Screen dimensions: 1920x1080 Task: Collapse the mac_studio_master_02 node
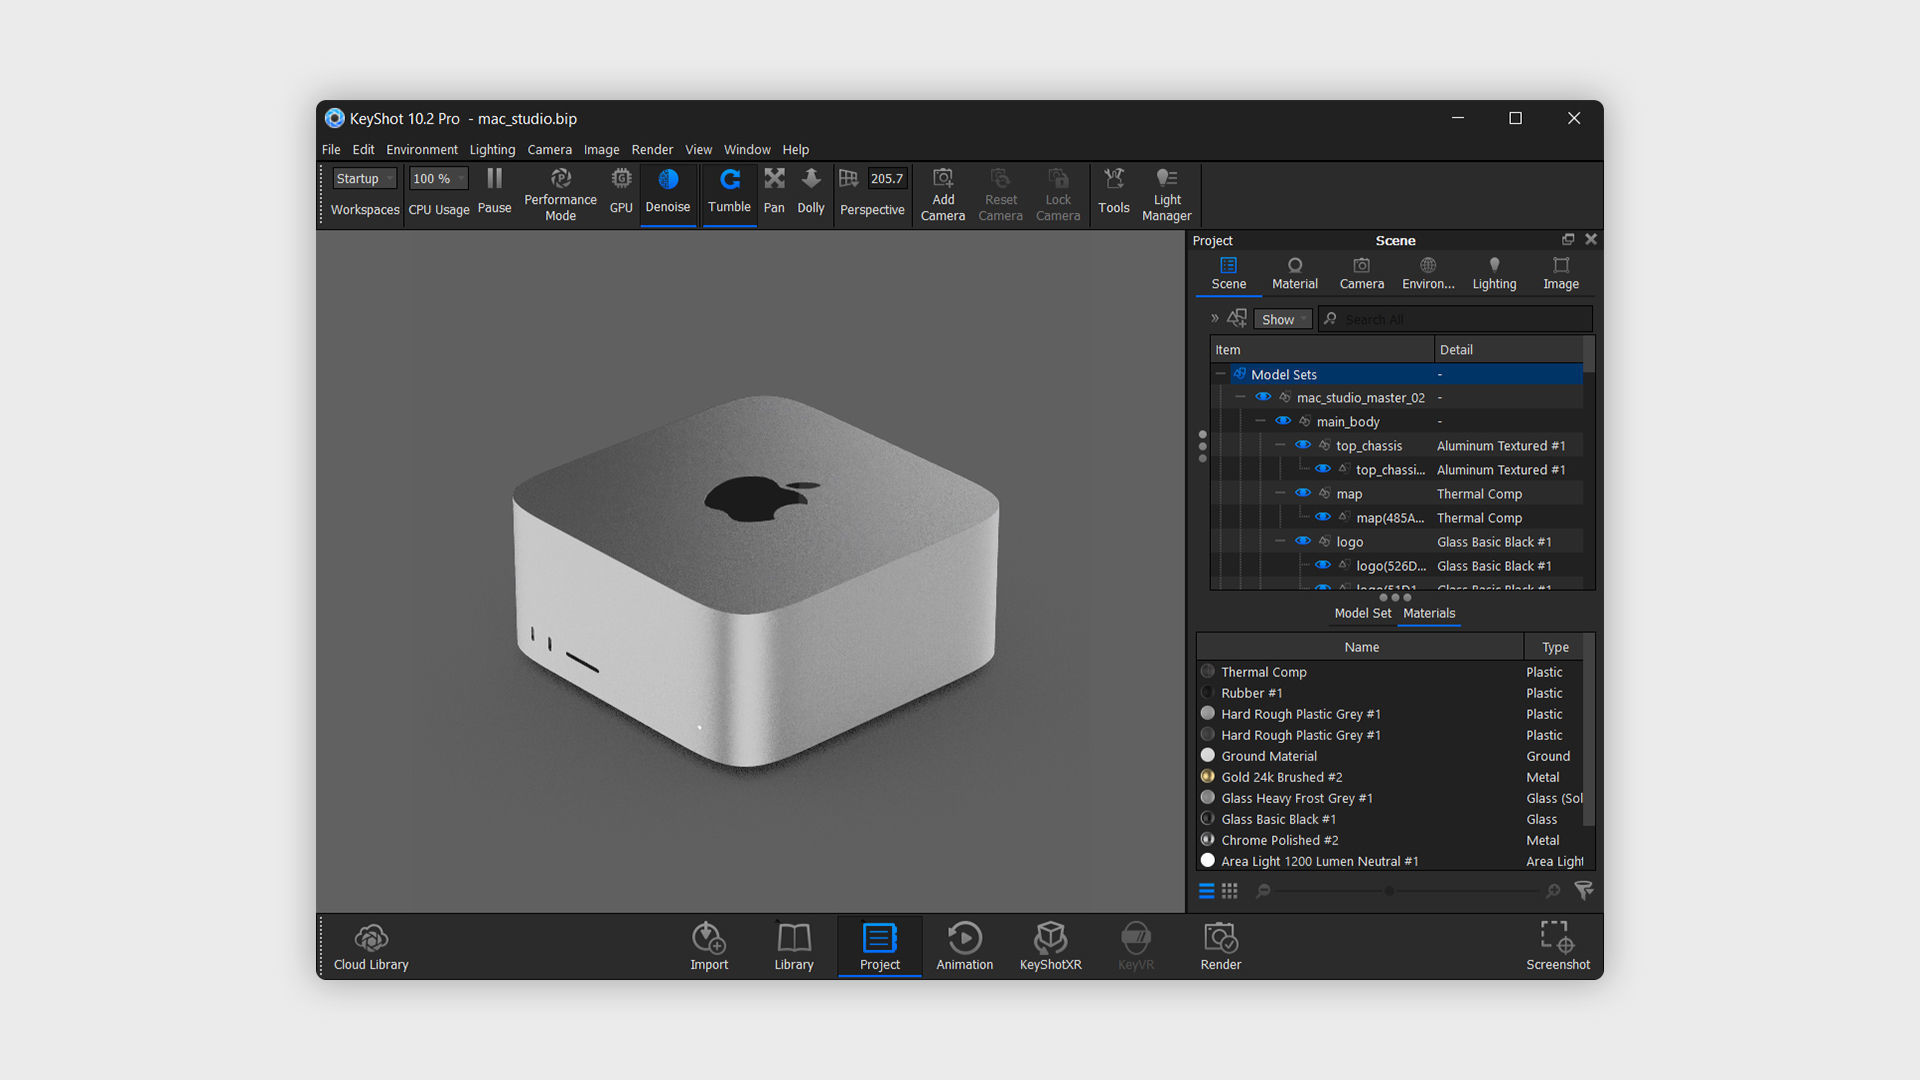1240,398
